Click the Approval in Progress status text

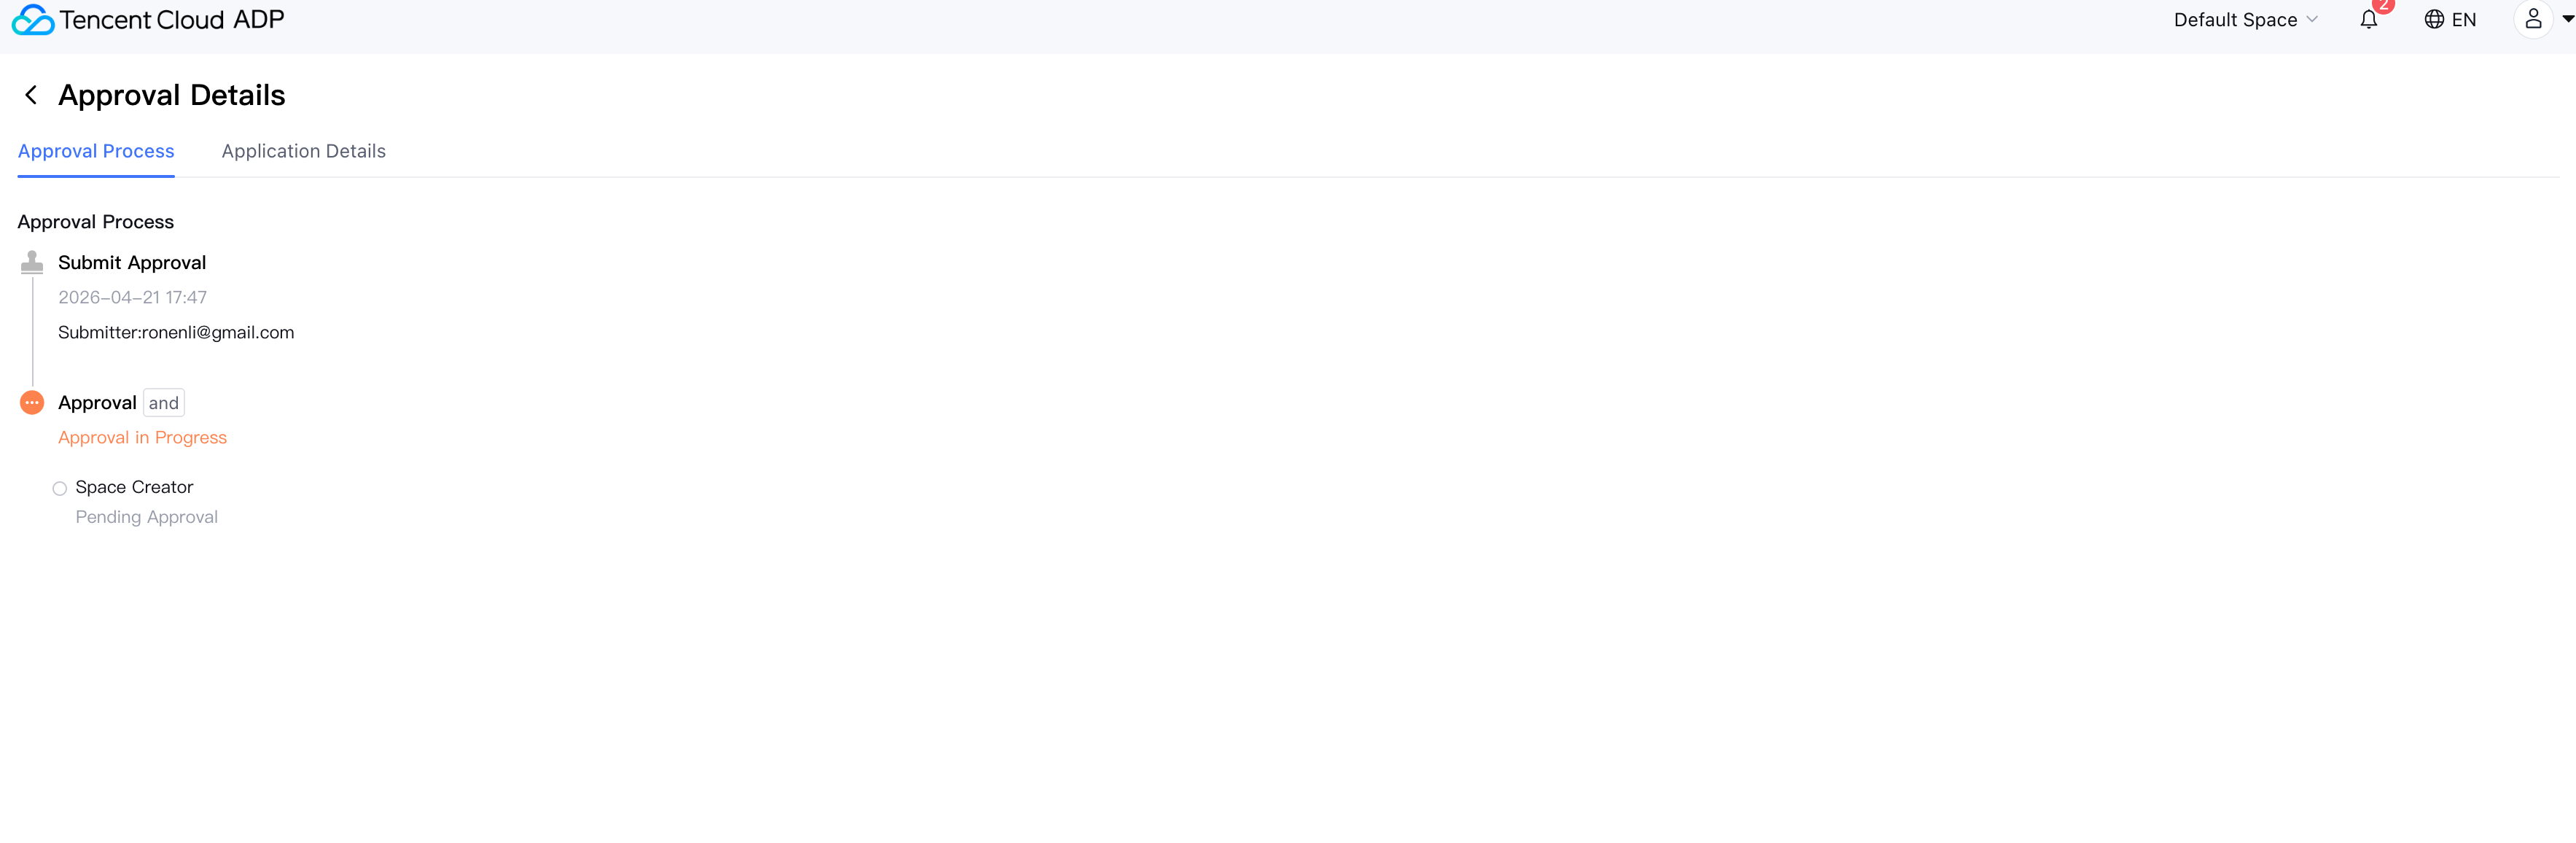(x=142, y=437)
